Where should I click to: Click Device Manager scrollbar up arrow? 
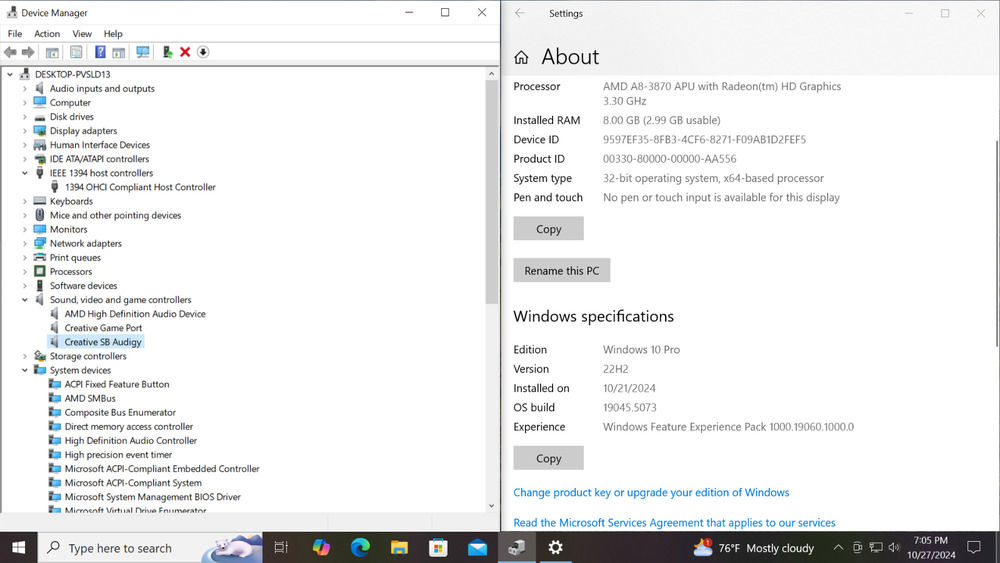pyautogui.click(x=491, y=74)
